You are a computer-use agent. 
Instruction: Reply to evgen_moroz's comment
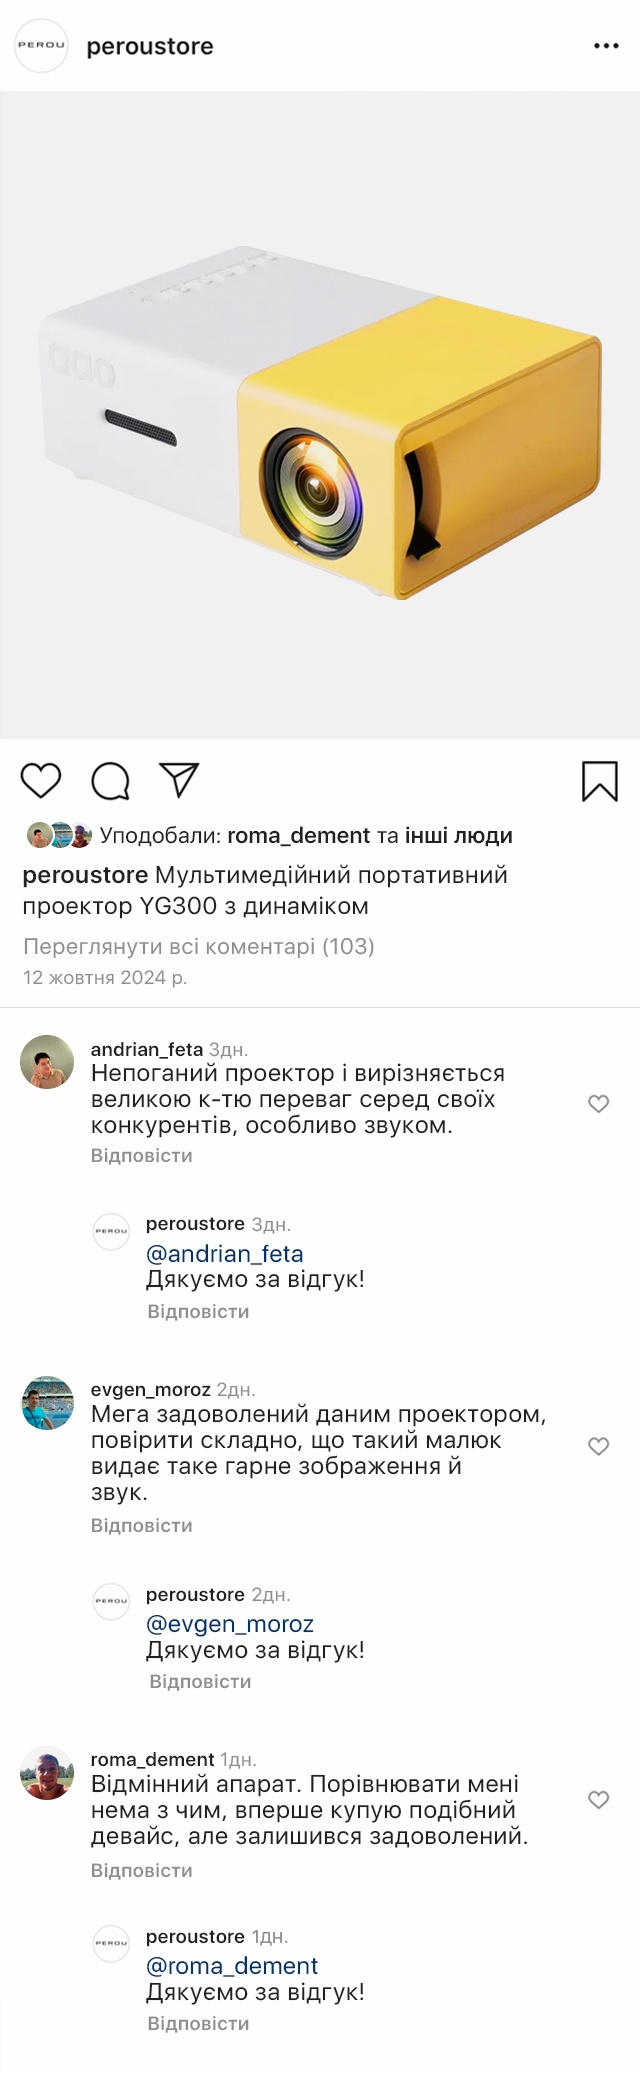click(x=141, y=1525)
